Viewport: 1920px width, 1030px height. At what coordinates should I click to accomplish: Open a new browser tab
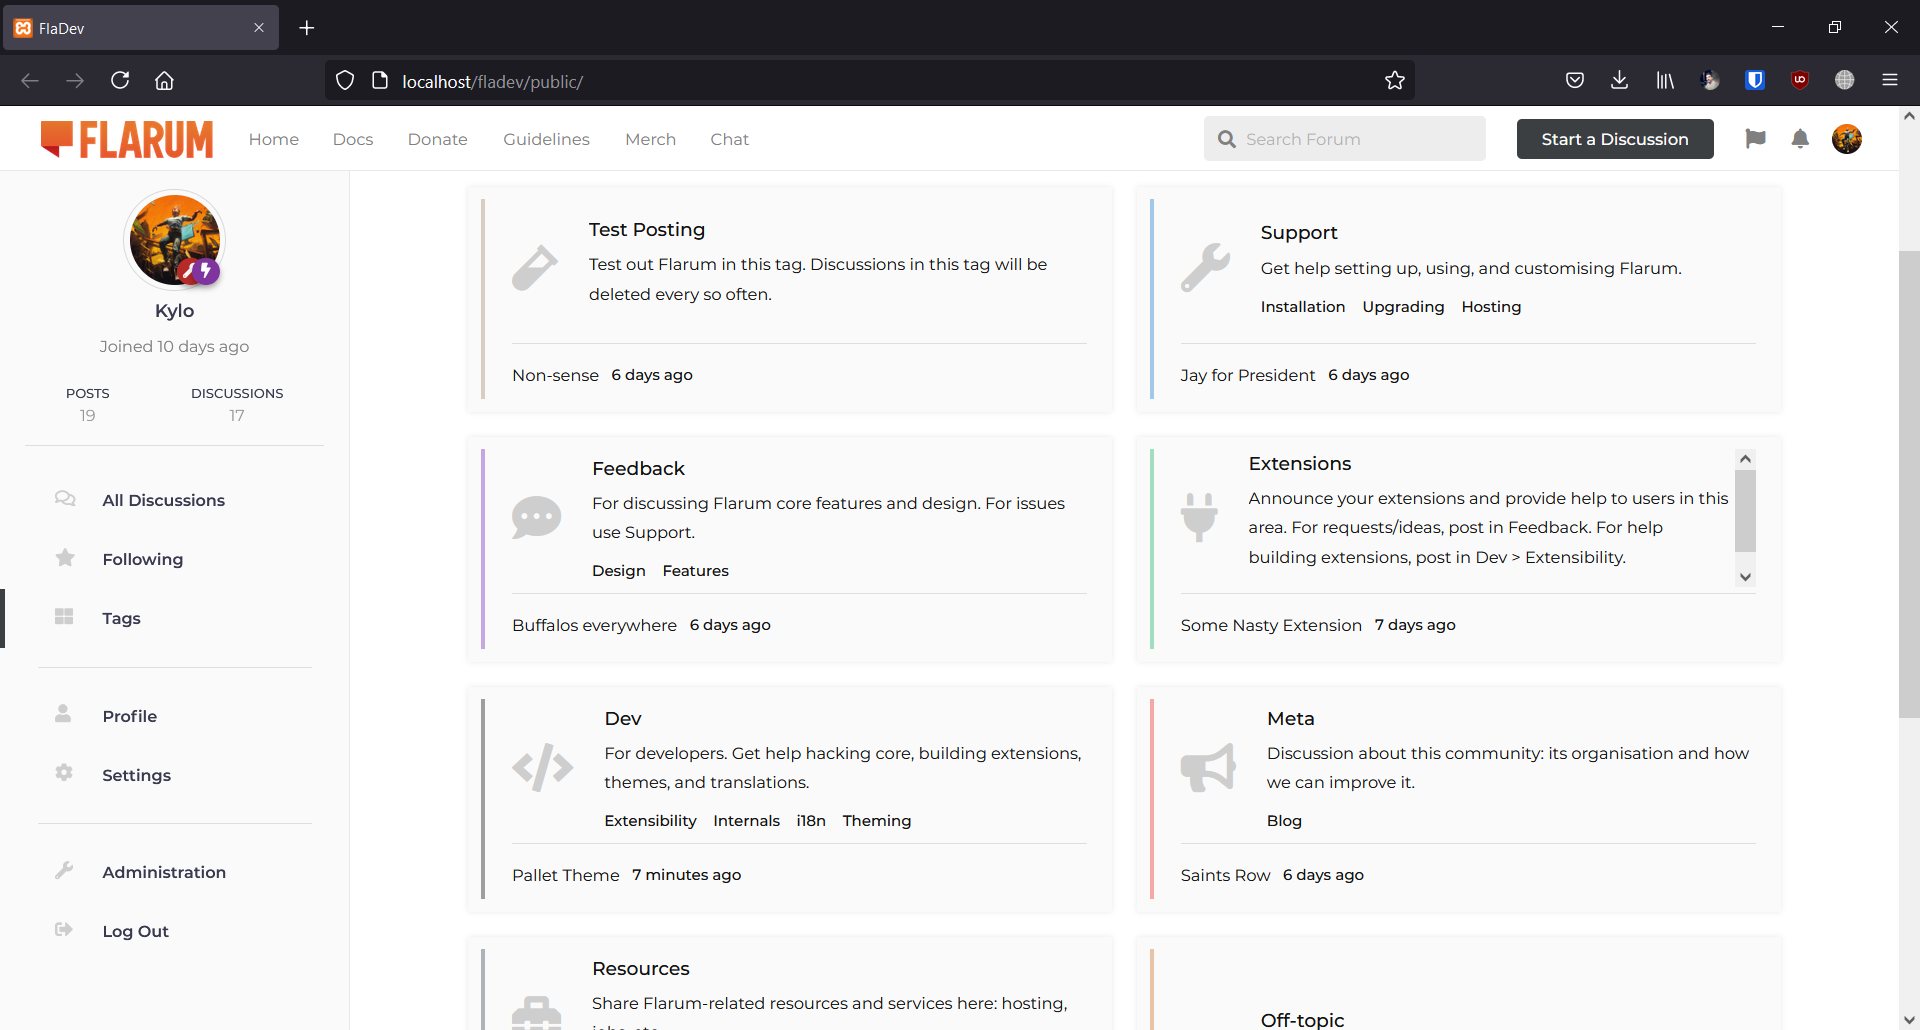pyautogui.click(x=307, y=28)
